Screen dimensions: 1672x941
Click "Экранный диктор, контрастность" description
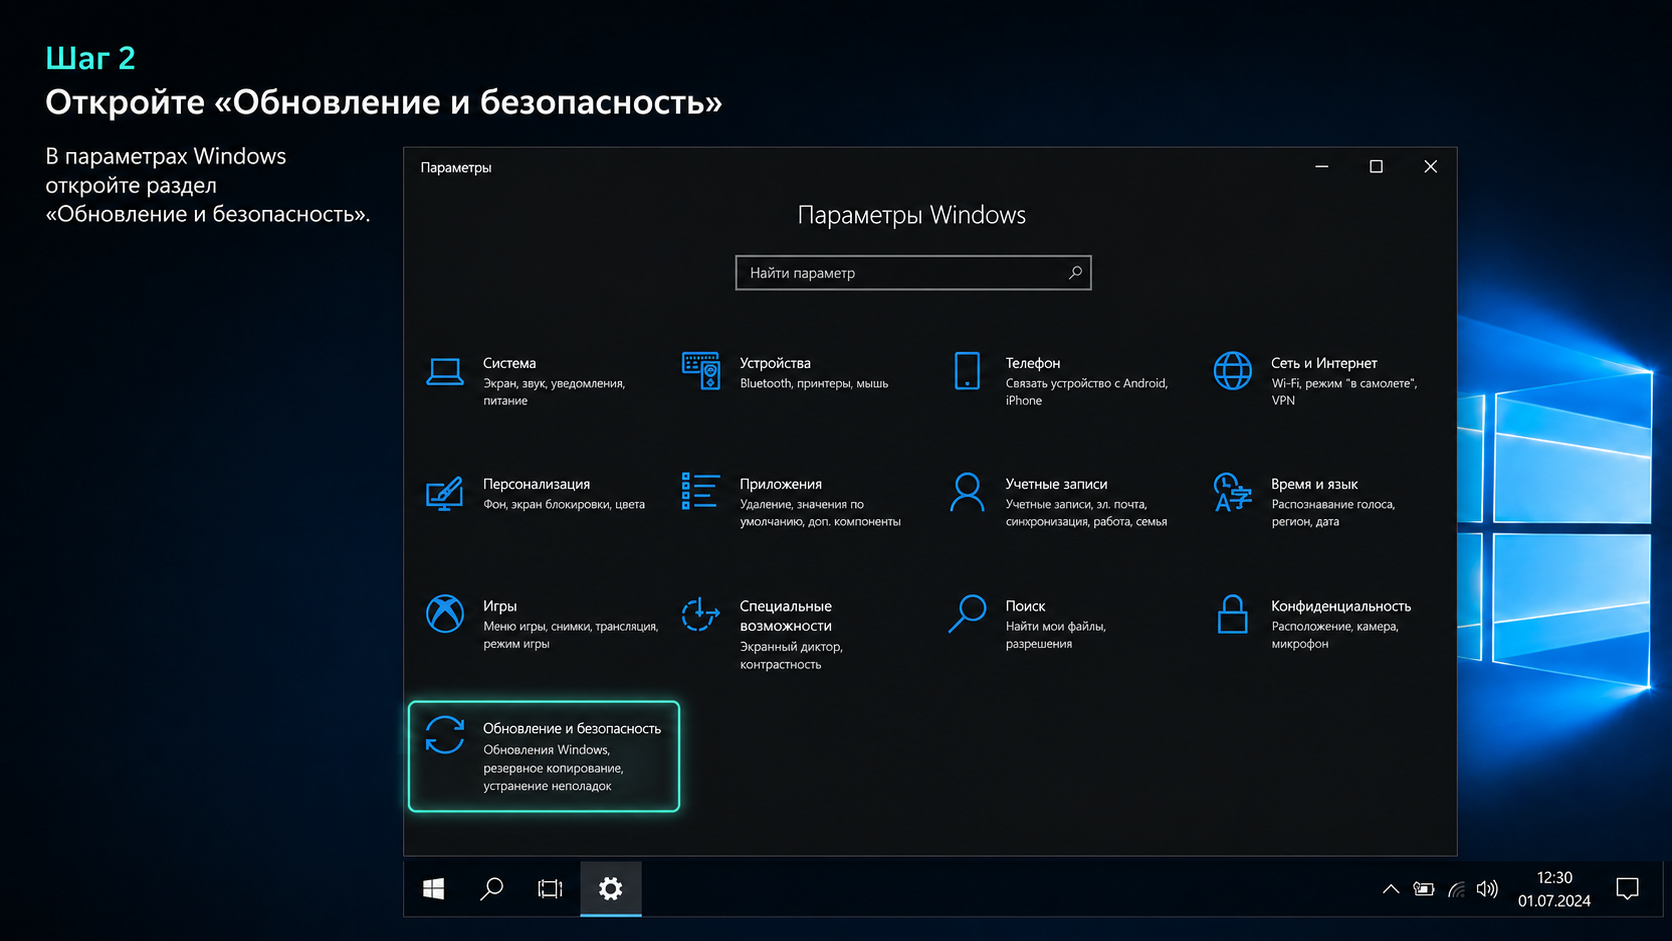point(791,656)
